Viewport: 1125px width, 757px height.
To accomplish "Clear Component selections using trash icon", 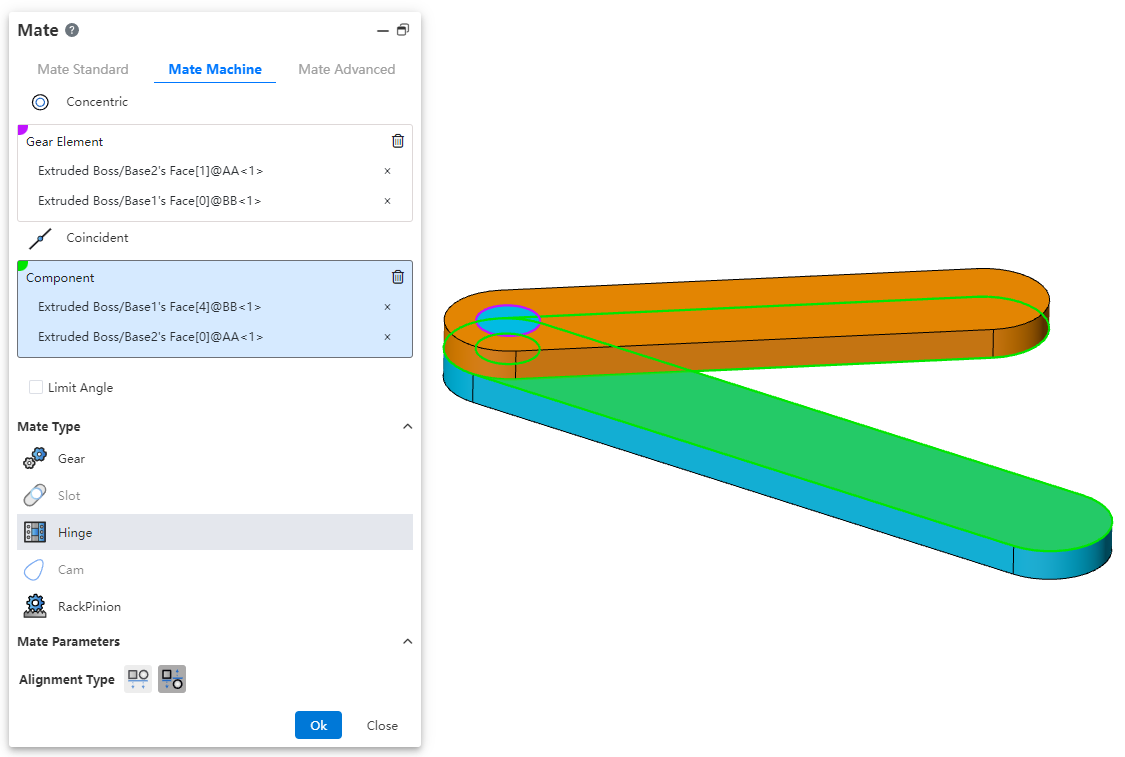I will 398,277.
